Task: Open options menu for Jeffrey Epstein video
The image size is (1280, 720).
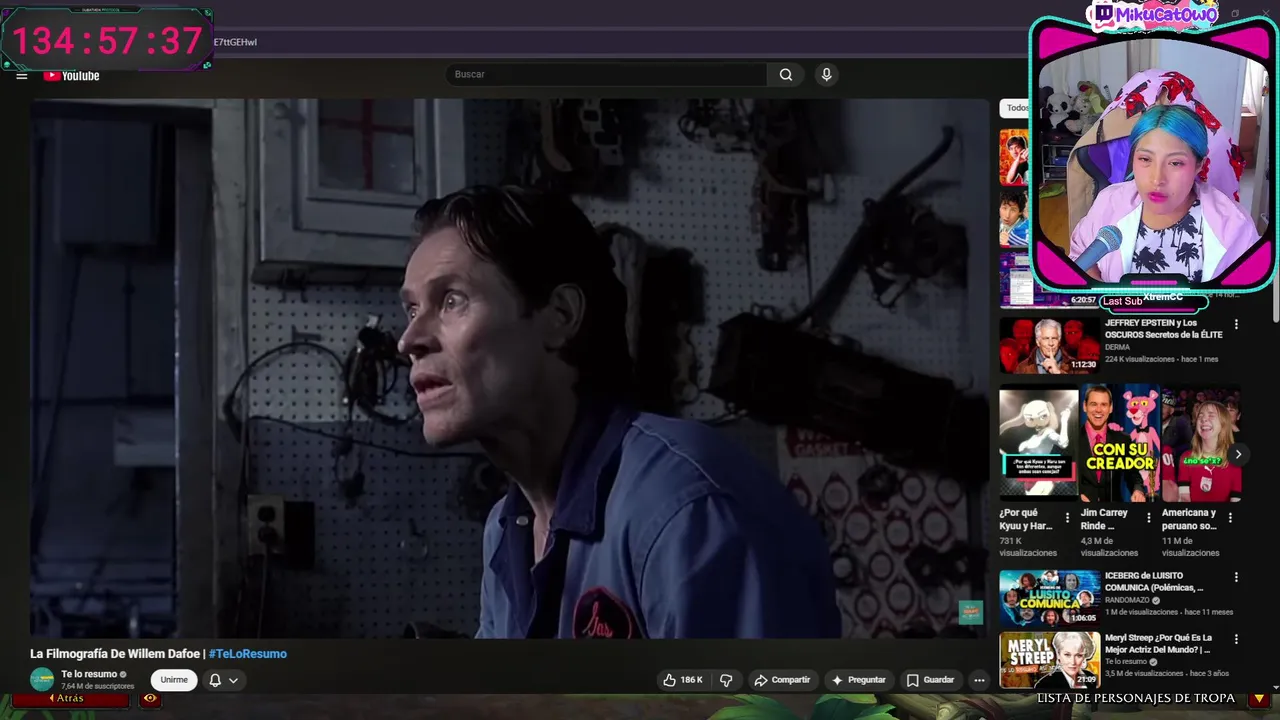Action: pos(1236,324)
